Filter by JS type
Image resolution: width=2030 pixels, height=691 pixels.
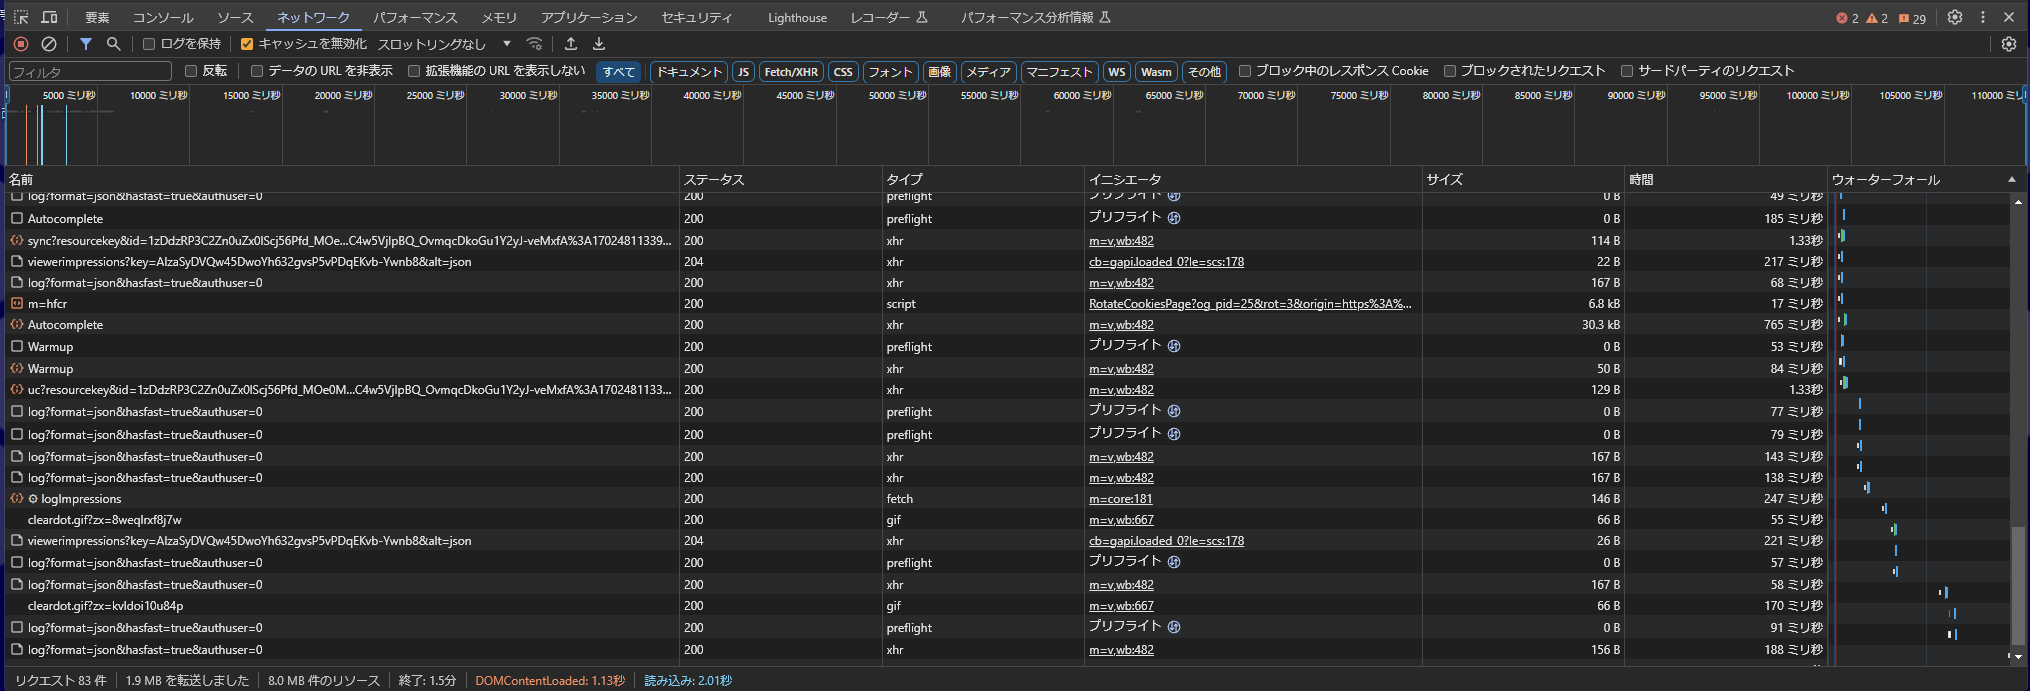click(743, 72)
